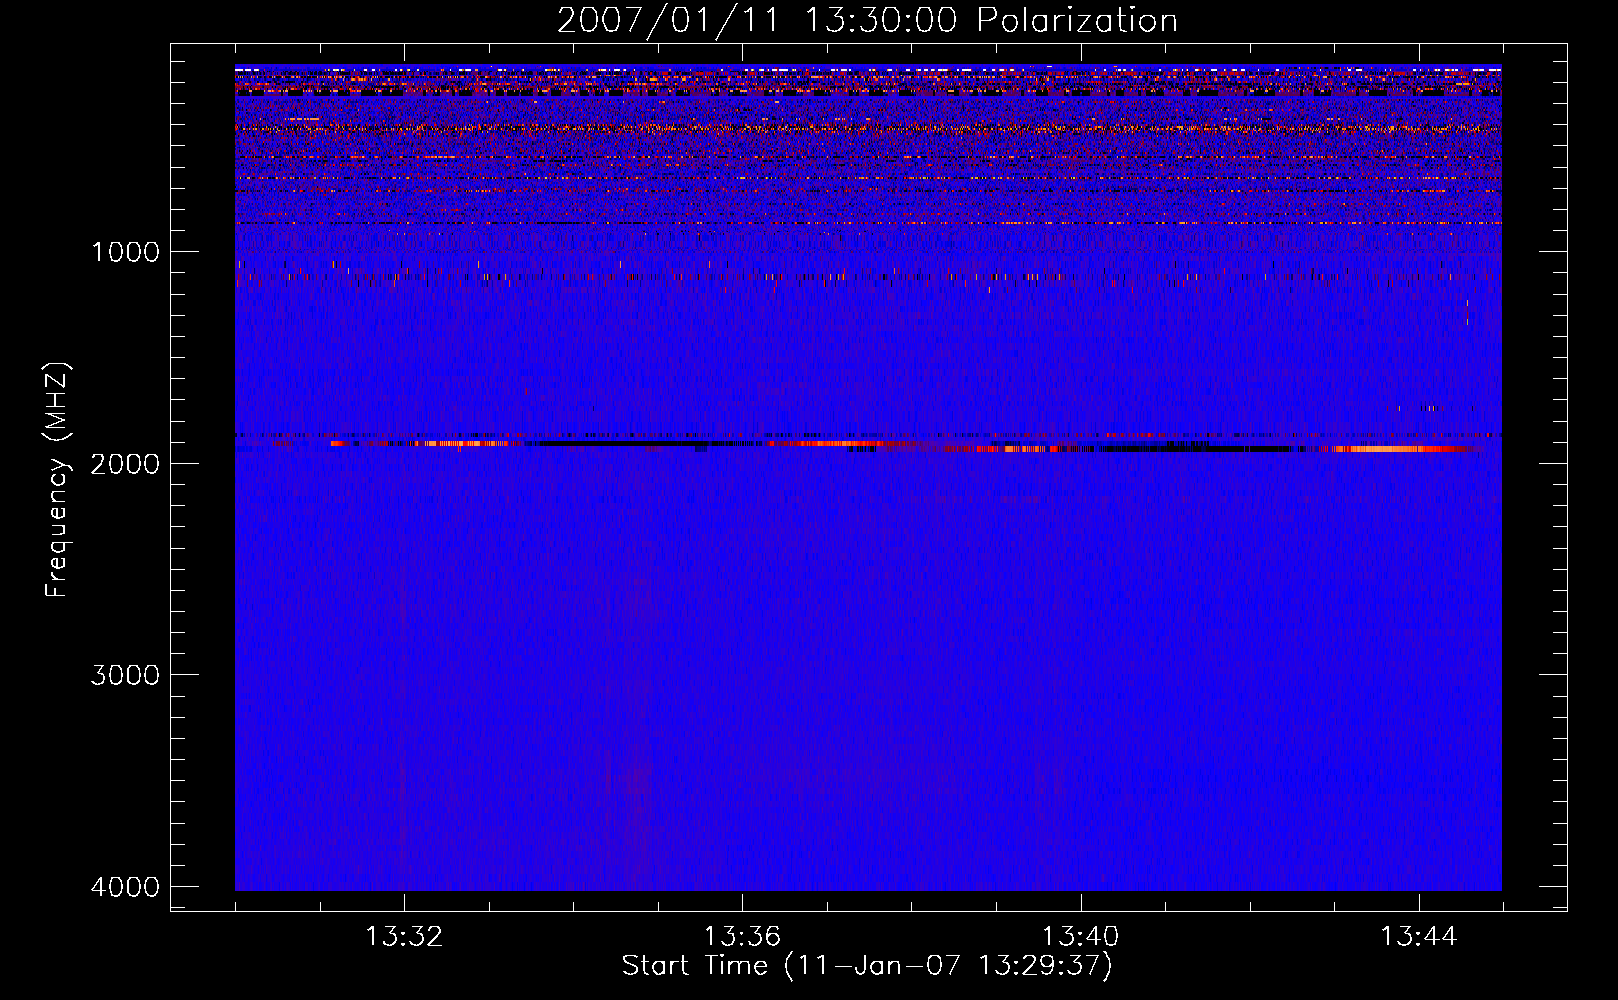Viewport: 1618px width, 1000px height.
Task: Click the 13:40 time tick label
Action: [1081, 937]
